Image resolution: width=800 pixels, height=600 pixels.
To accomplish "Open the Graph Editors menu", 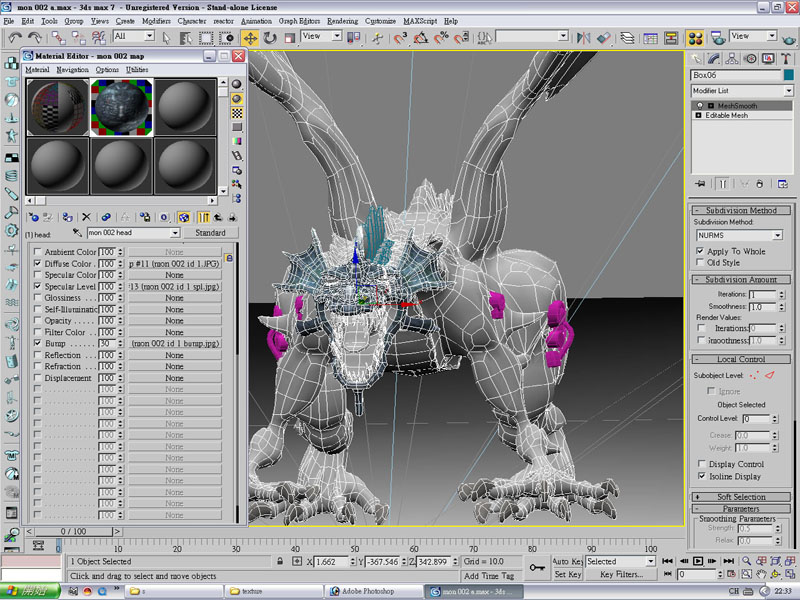I will coord(299,21).
